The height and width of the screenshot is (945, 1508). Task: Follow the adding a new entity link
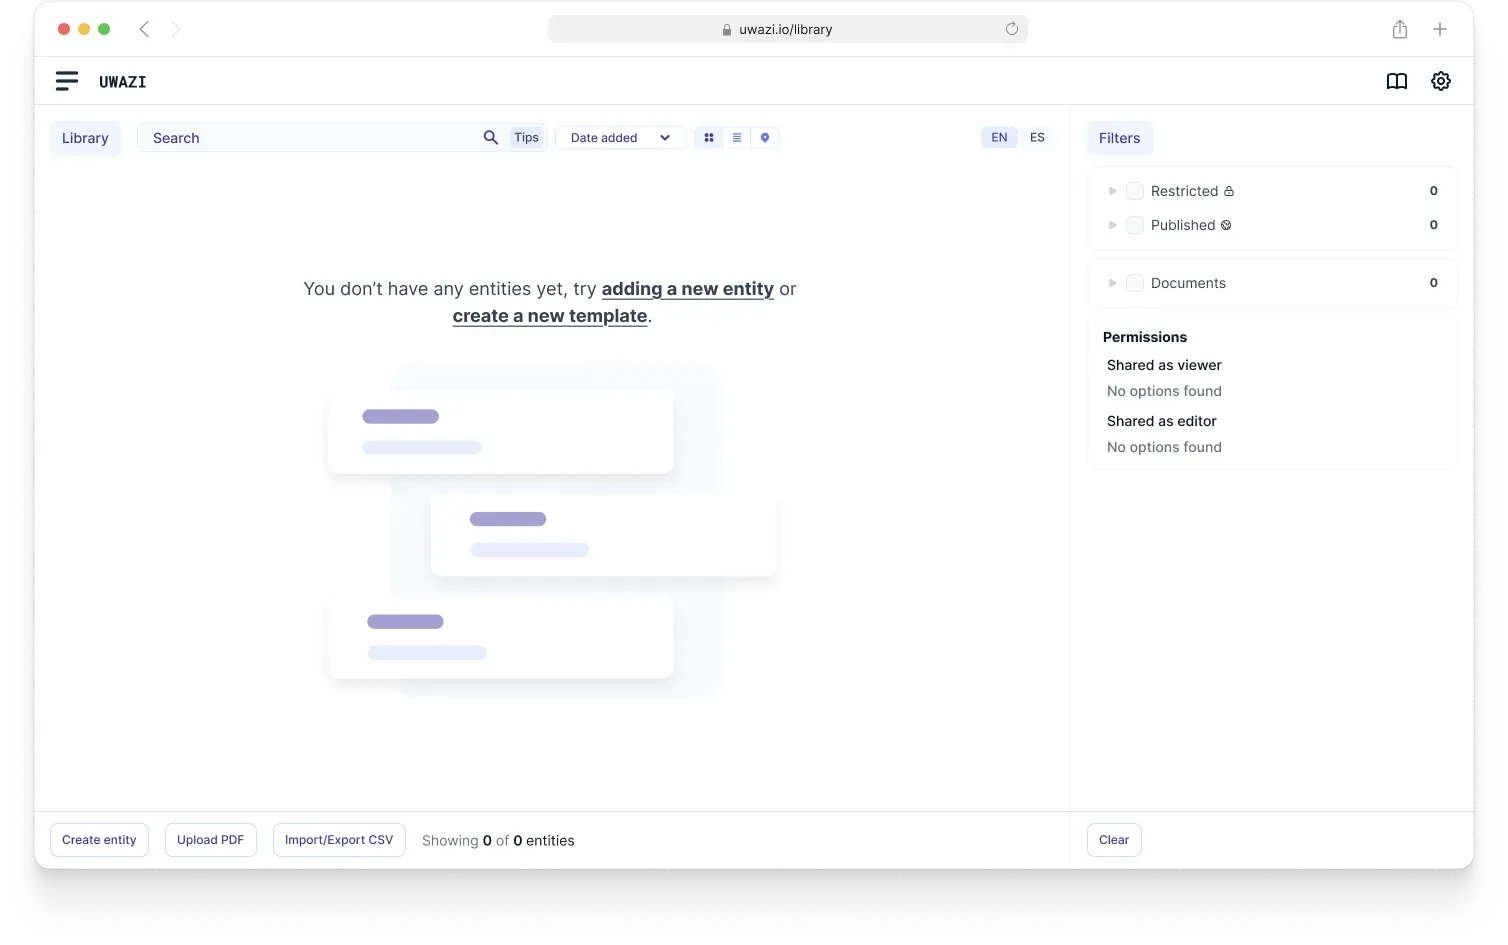(688, 289)
